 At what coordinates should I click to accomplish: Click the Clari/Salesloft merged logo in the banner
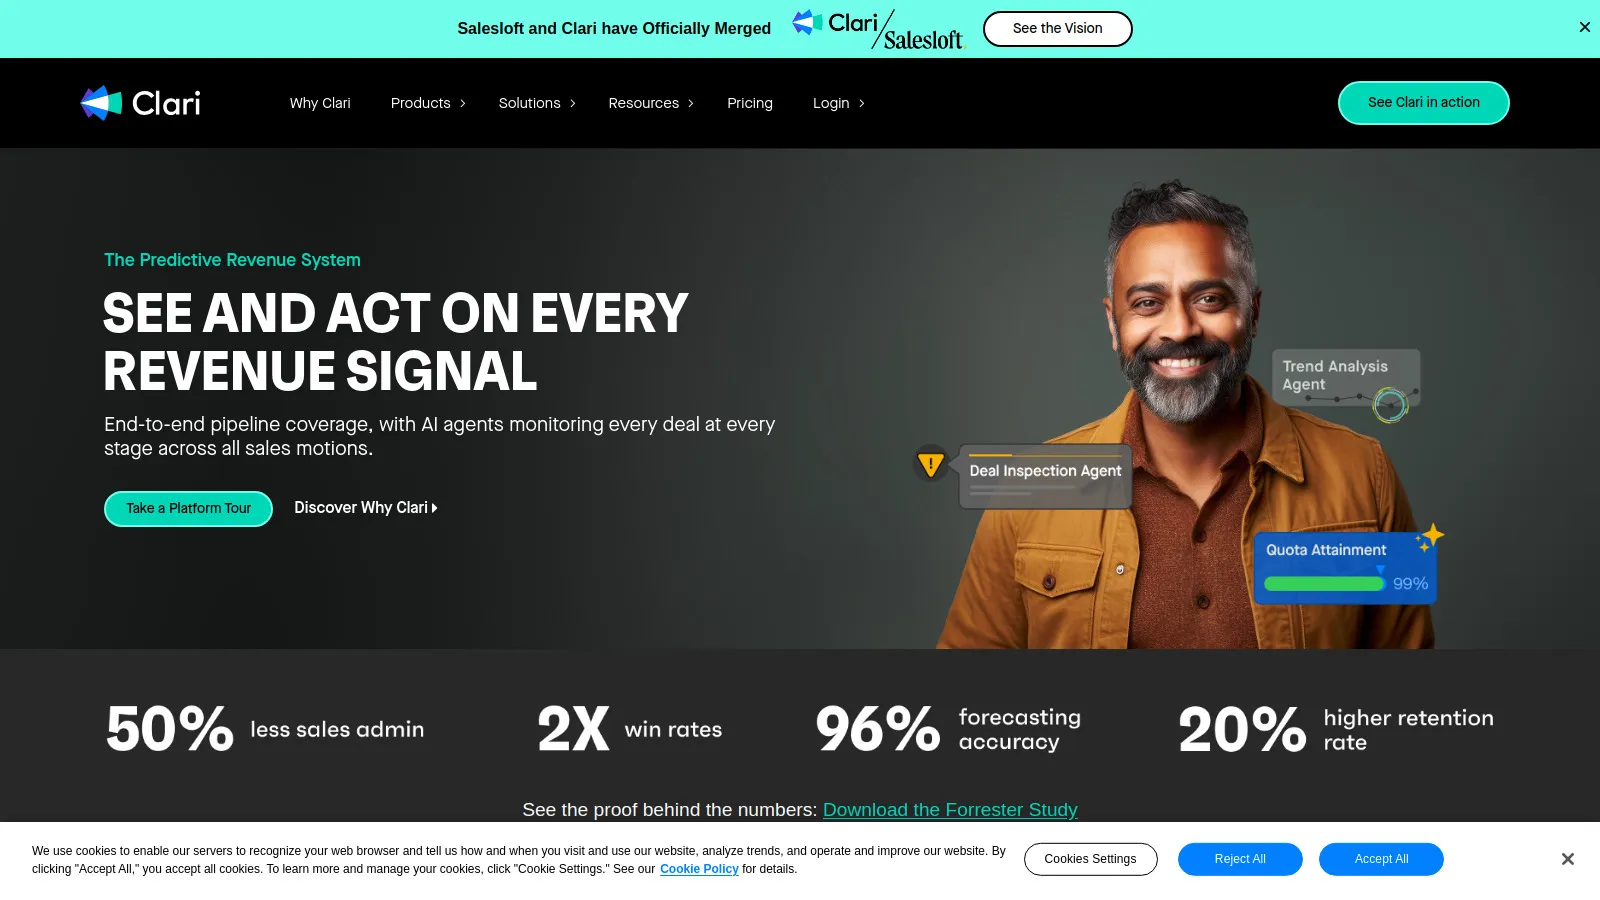tap(879, 29)
